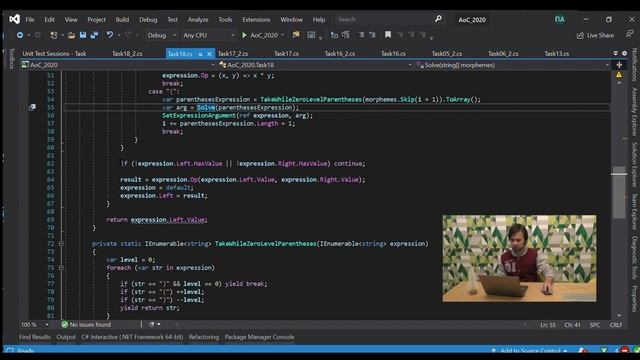Viewport: 640px width, 360px height.
Task: Open the Extensions menu
Action: point(256,20)
